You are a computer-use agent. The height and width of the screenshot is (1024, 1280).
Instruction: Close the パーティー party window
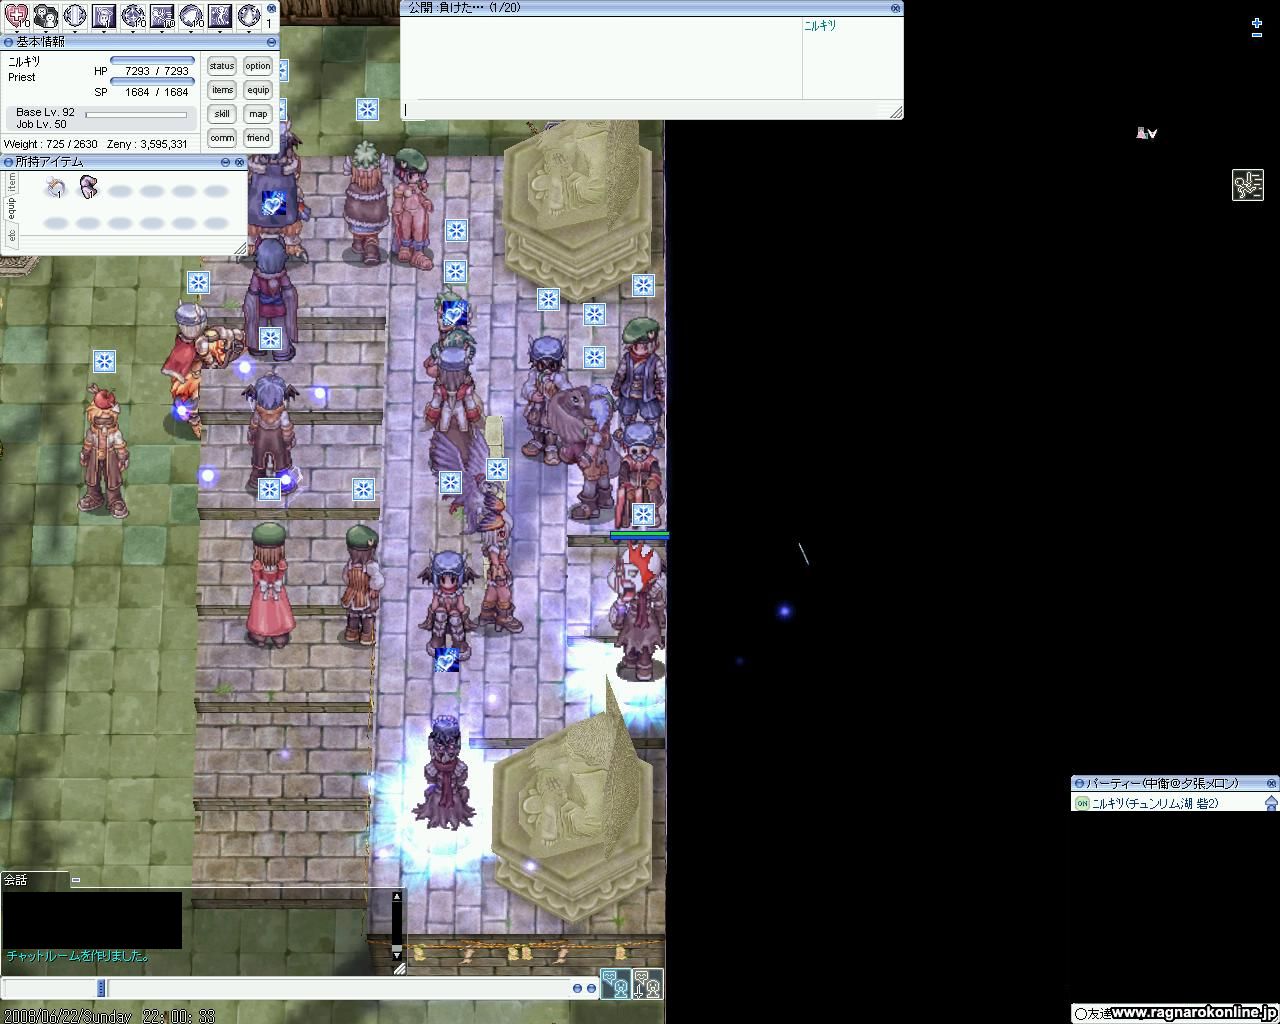pyautogui.click(x=1272, y=783)
